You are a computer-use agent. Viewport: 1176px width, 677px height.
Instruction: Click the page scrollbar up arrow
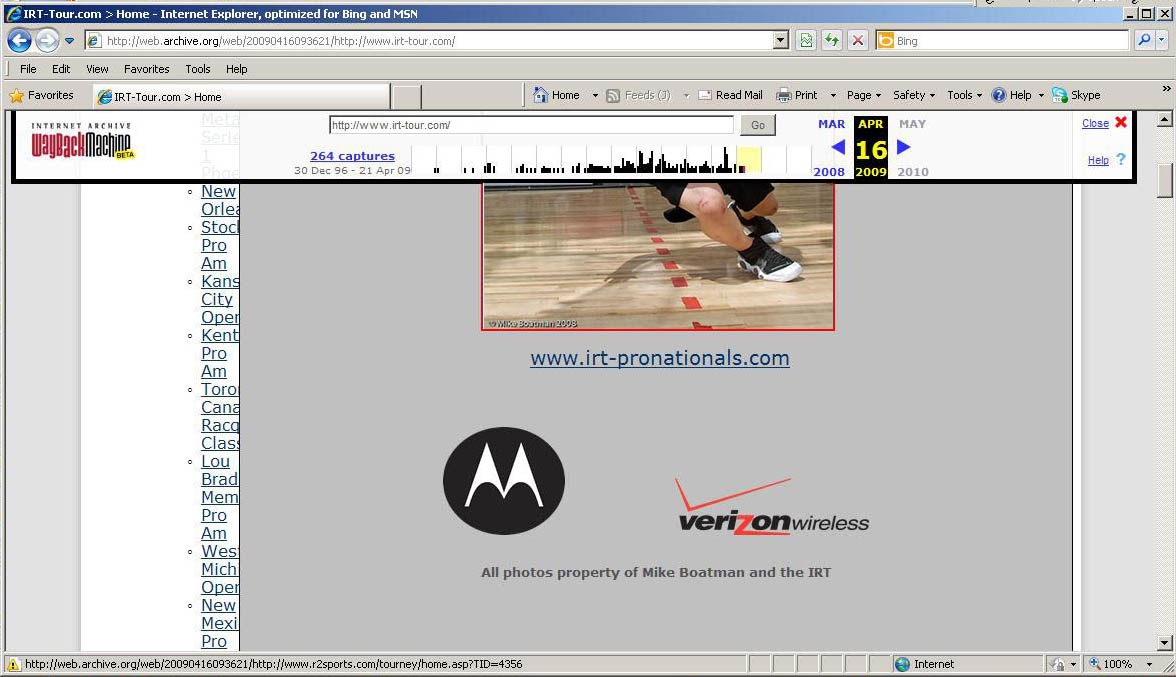coord(1164,119)
